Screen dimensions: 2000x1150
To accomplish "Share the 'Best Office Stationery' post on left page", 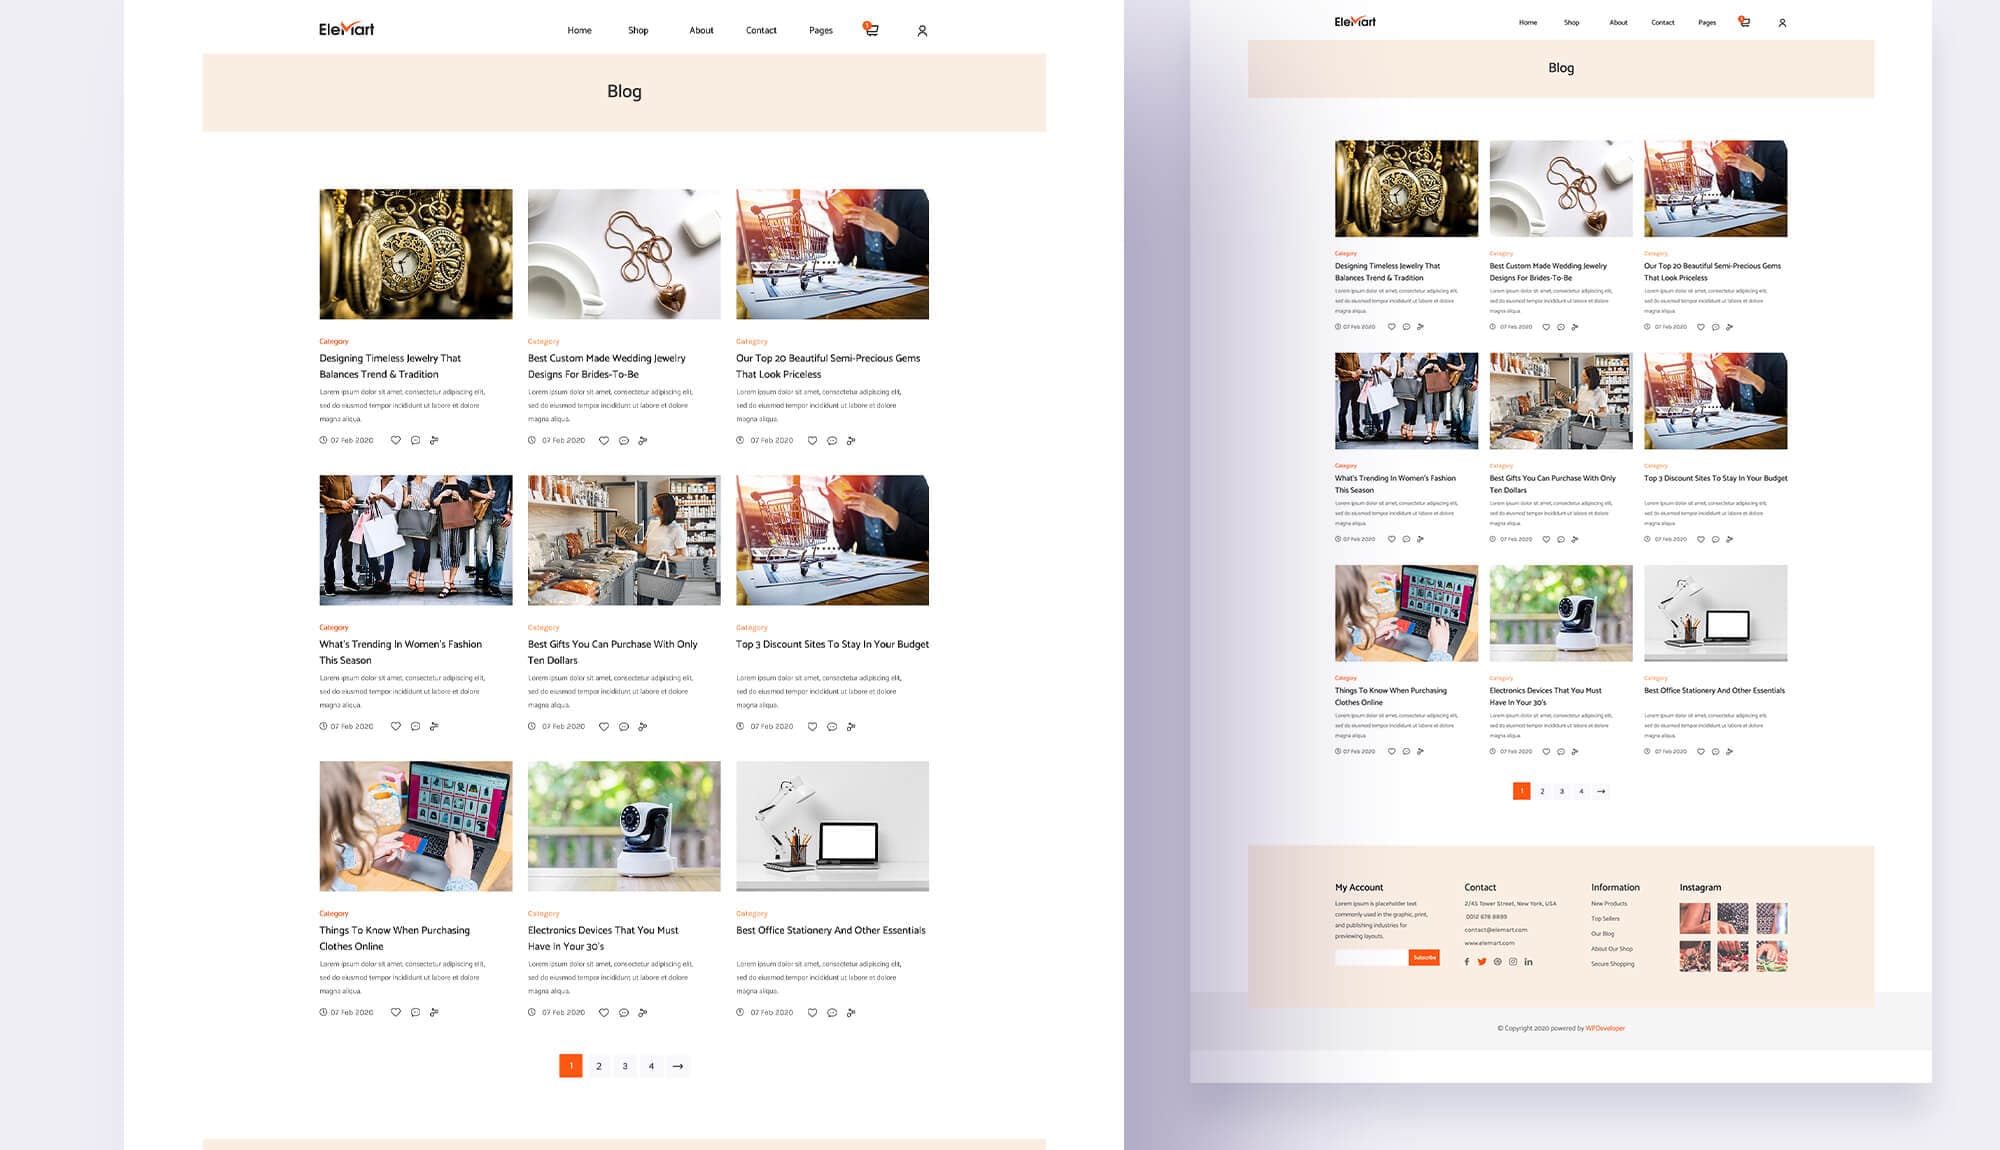I will pyautogui.click(x=851, y=1012).
